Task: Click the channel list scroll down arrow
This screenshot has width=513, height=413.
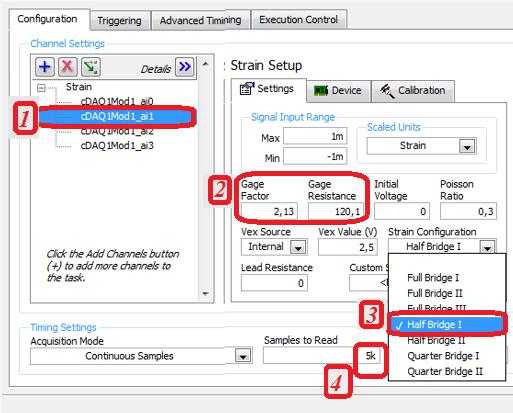Action: pos(205,294)
